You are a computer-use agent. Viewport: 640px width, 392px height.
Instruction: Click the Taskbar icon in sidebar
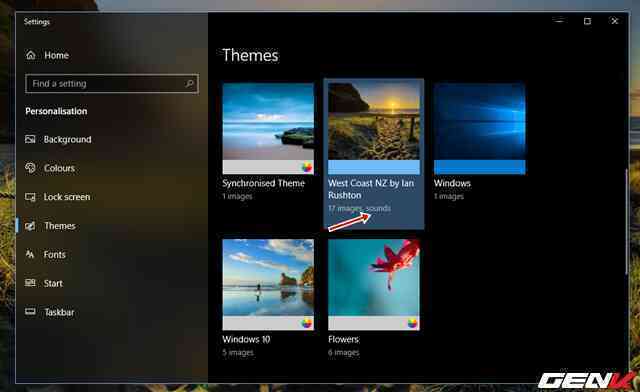coord(30,312)
